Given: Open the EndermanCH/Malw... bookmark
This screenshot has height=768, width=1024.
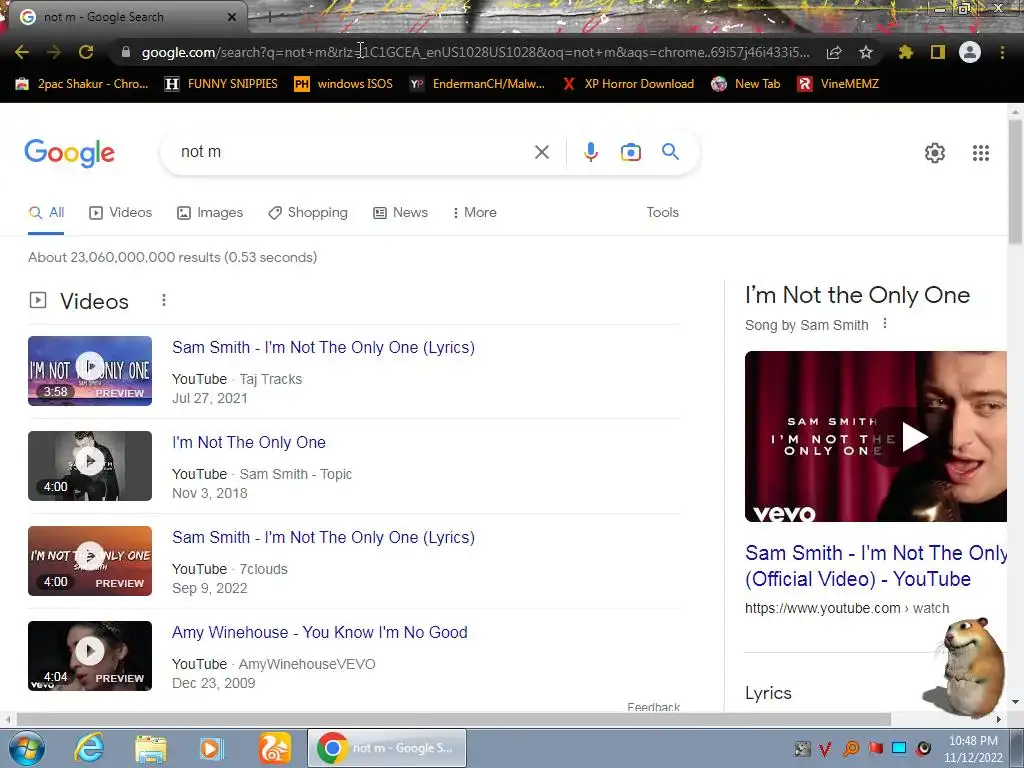Looking at the screenshot, I should (x=477, y=84).
